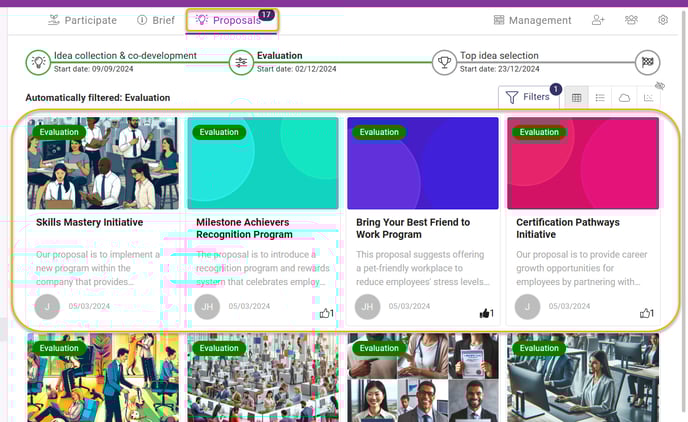Open the Proposals tab
This screenshot has width=688, height=422.
pos(232,20)
